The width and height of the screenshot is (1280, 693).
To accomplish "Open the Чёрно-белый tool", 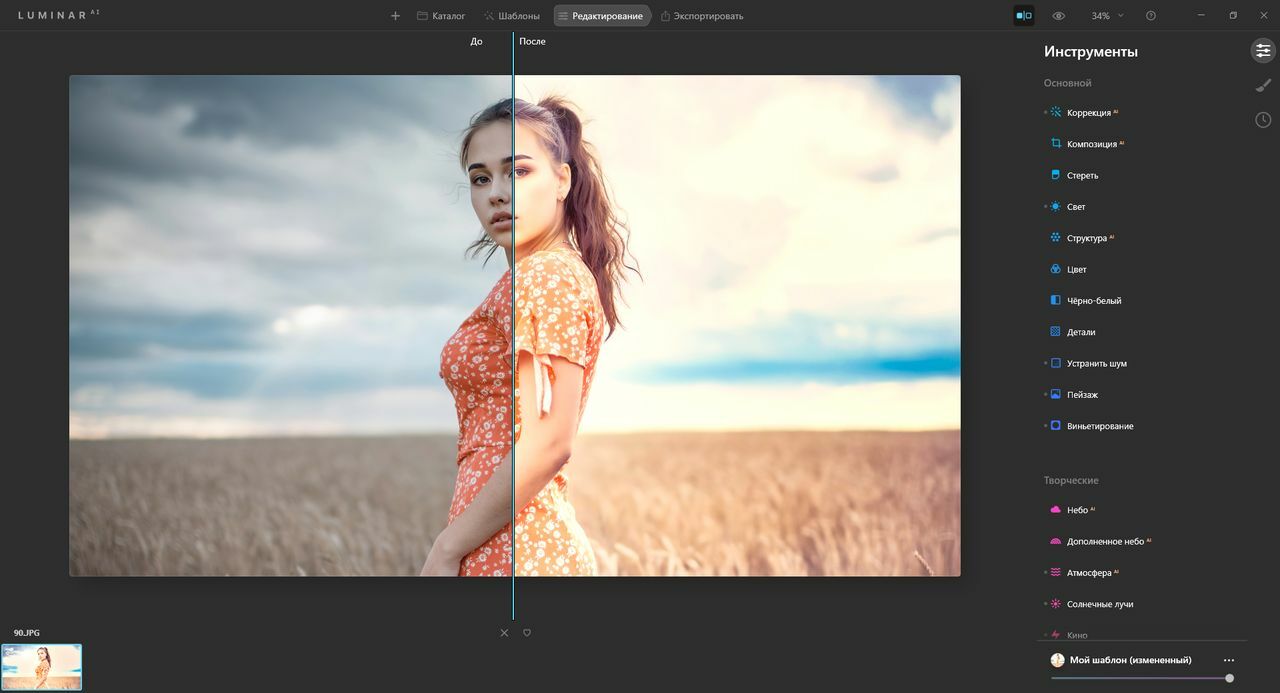I will tap(1093, 301).
